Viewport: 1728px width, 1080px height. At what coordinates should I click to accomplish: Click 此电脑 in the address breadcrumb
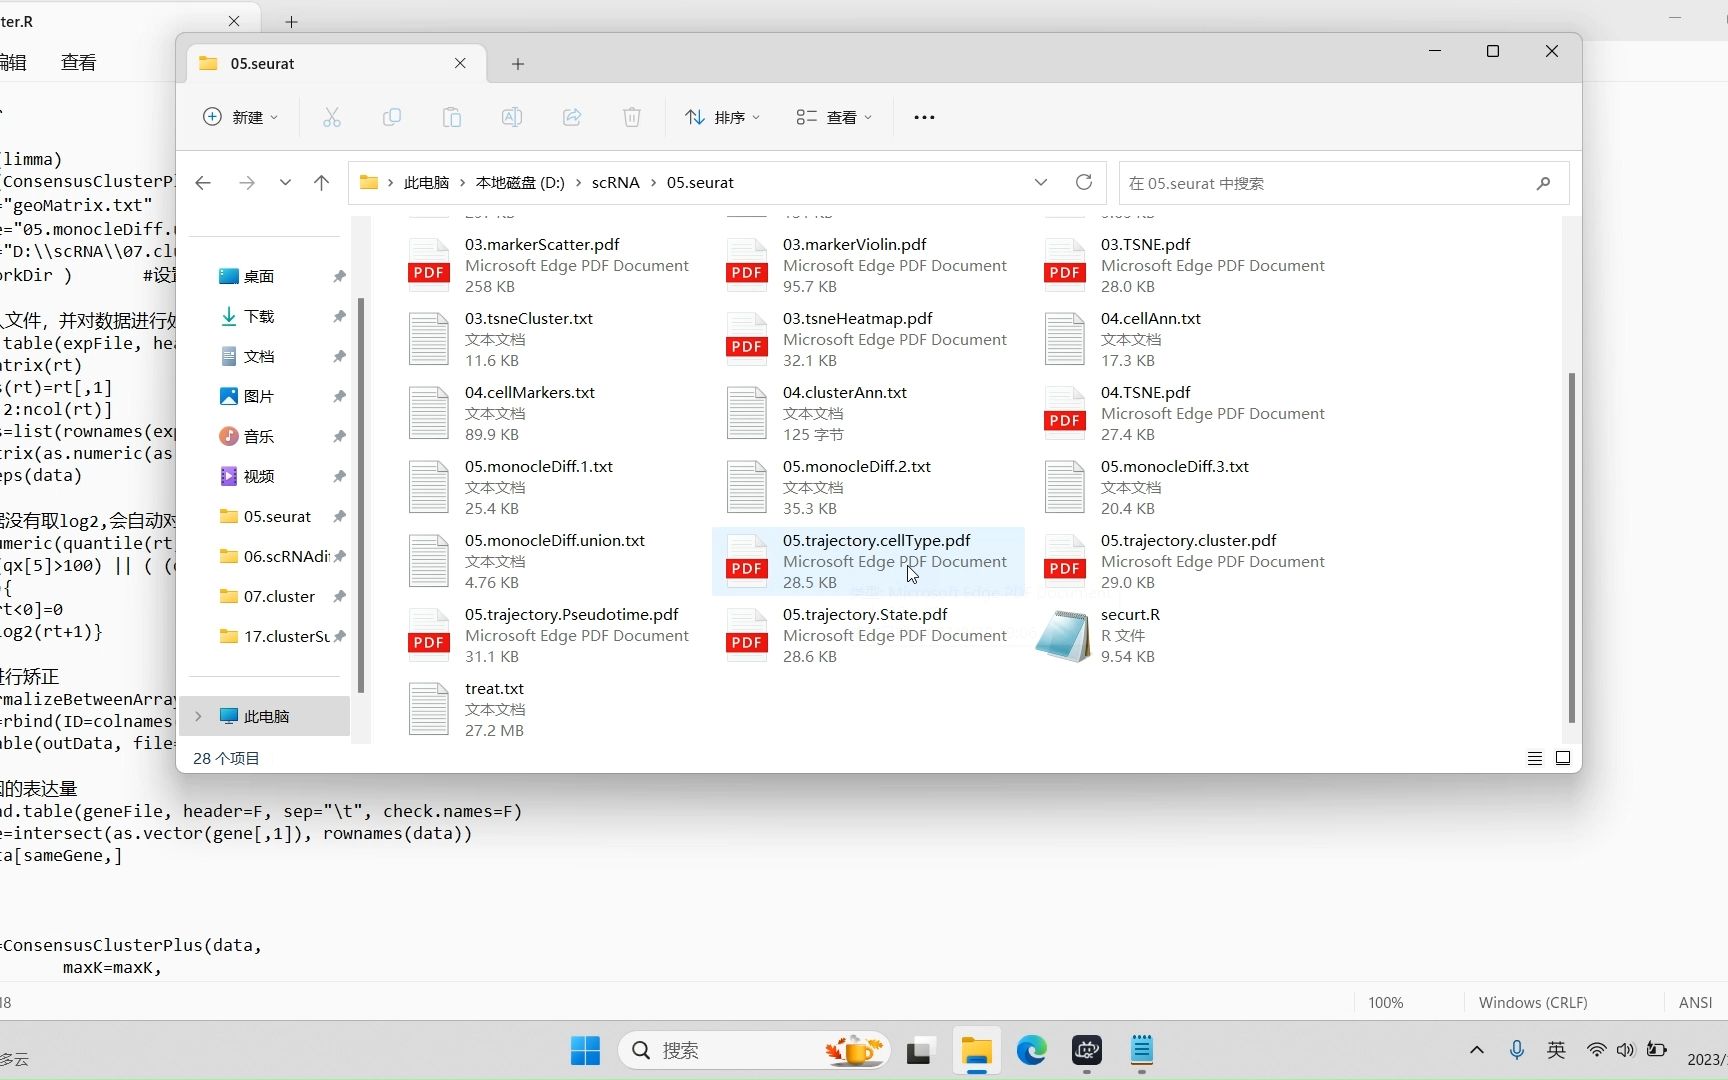427,183
